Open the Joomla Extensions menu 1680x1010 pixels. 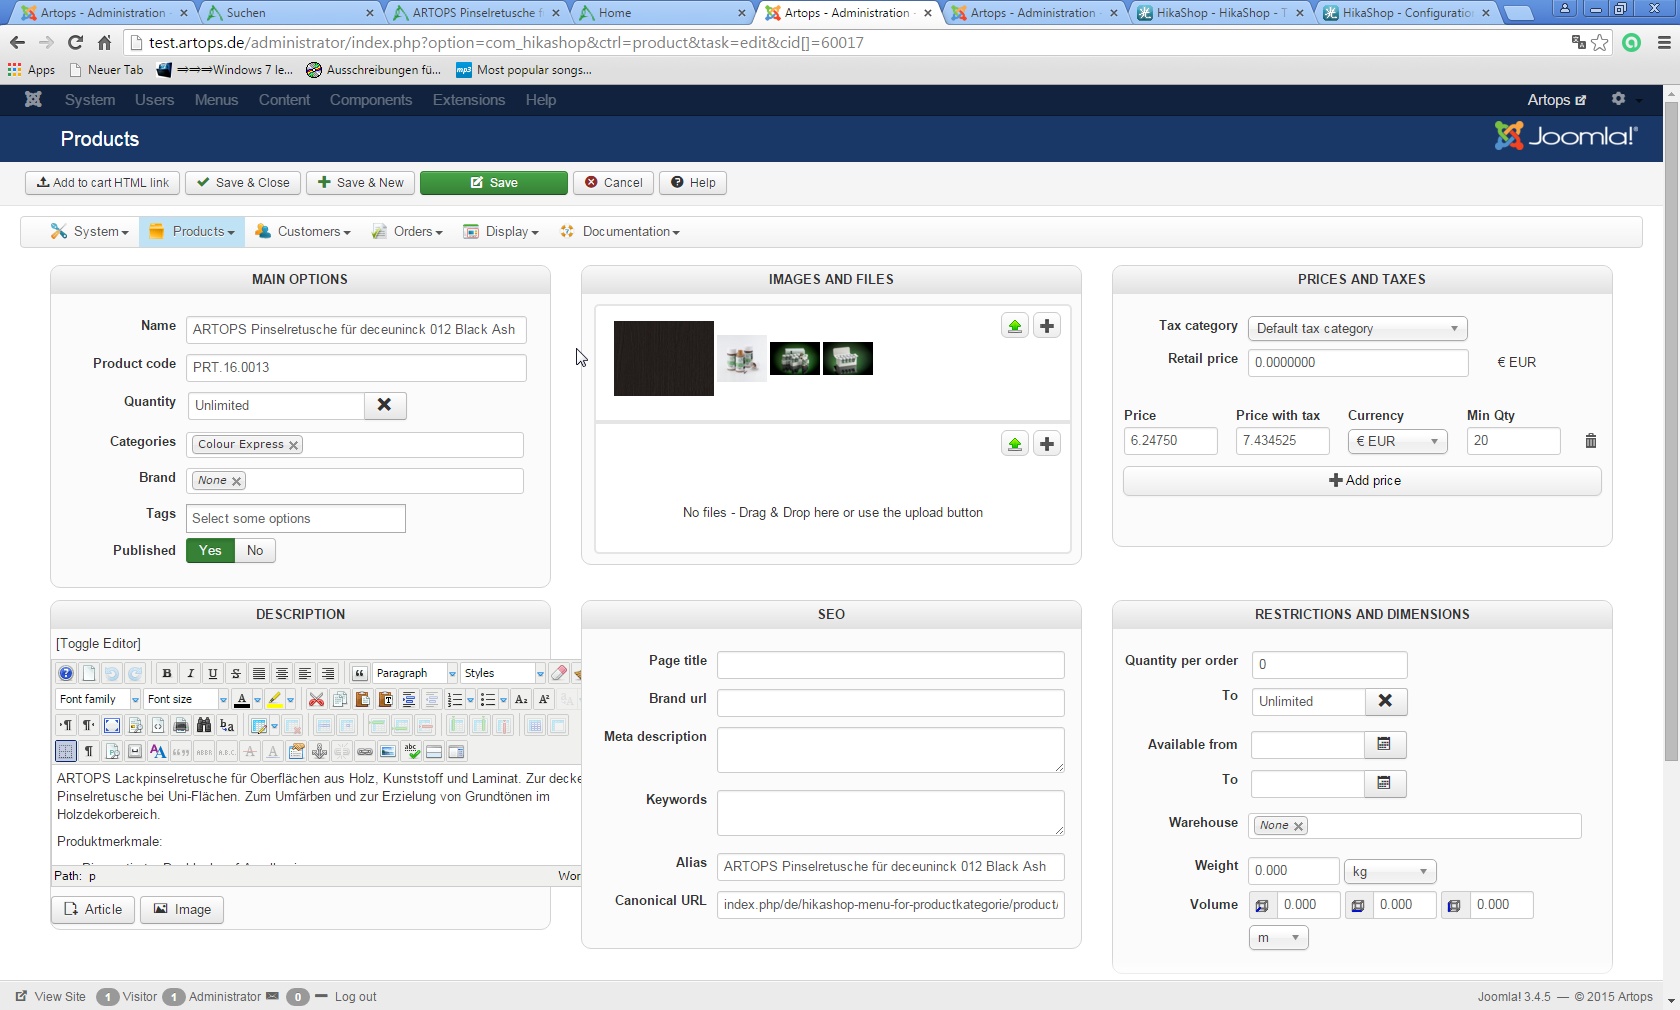click(469, 100)
